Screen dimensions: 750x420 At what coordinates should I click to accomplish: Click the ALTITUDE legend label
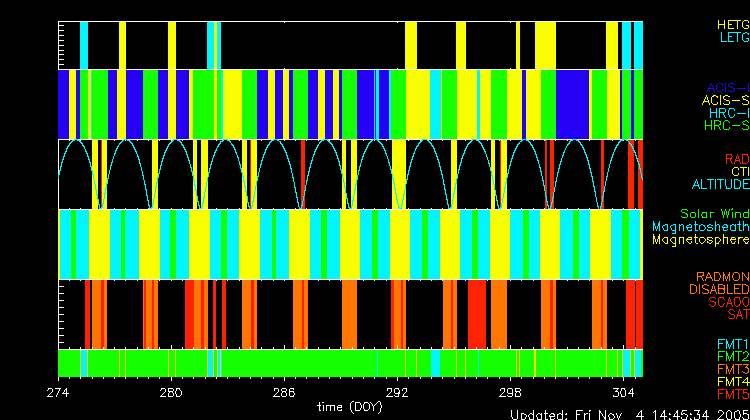pyautogui.click(x=720, y=185)
